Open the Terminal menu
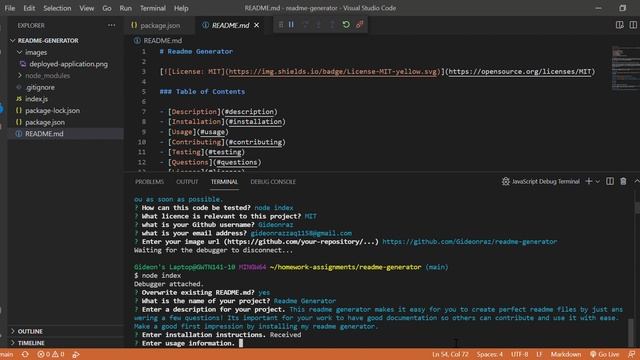 pos(153,8)
